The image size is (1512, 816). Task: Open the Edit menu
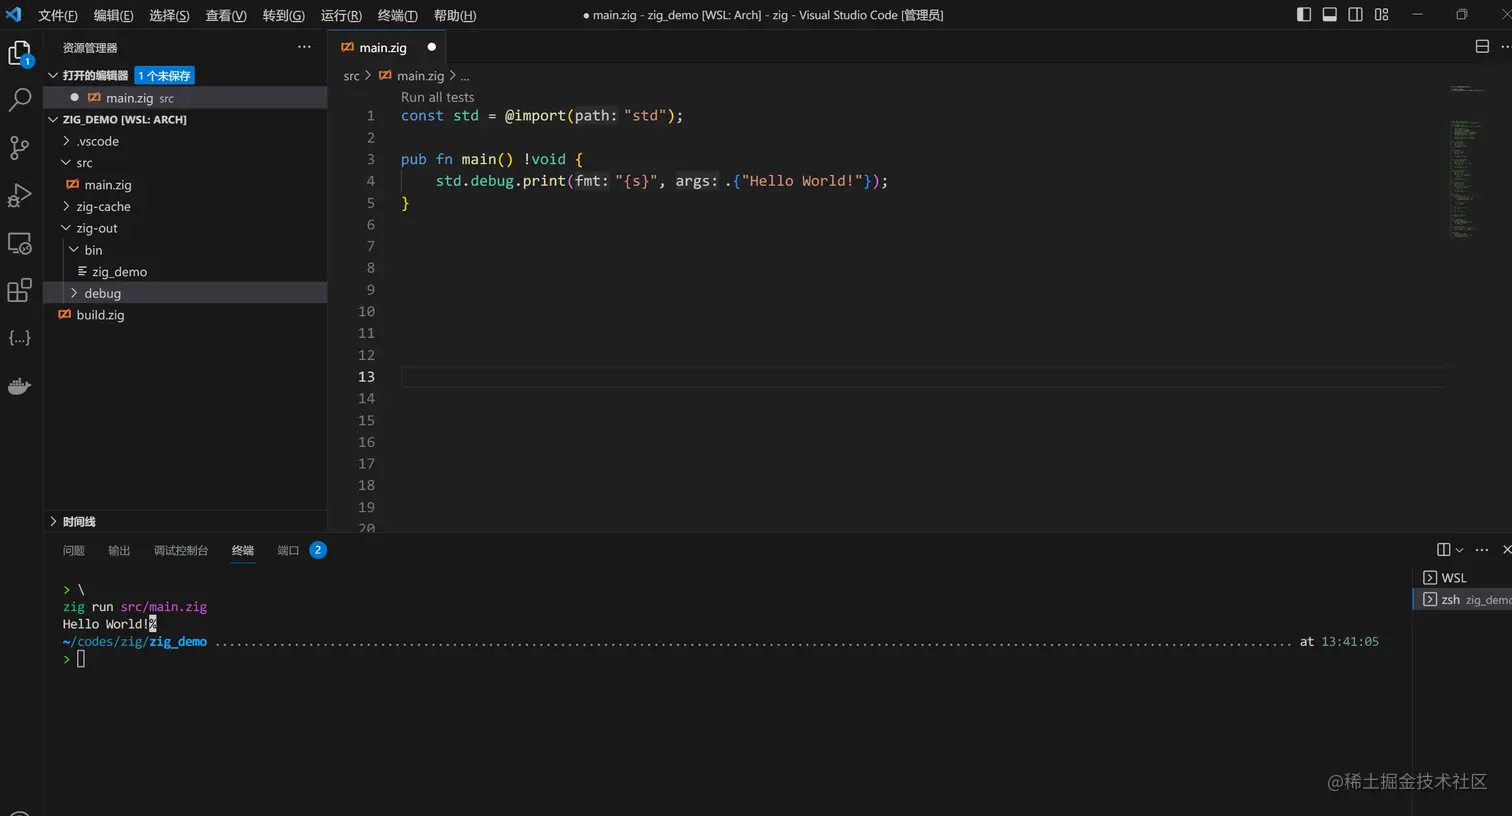tap(113, 15)
